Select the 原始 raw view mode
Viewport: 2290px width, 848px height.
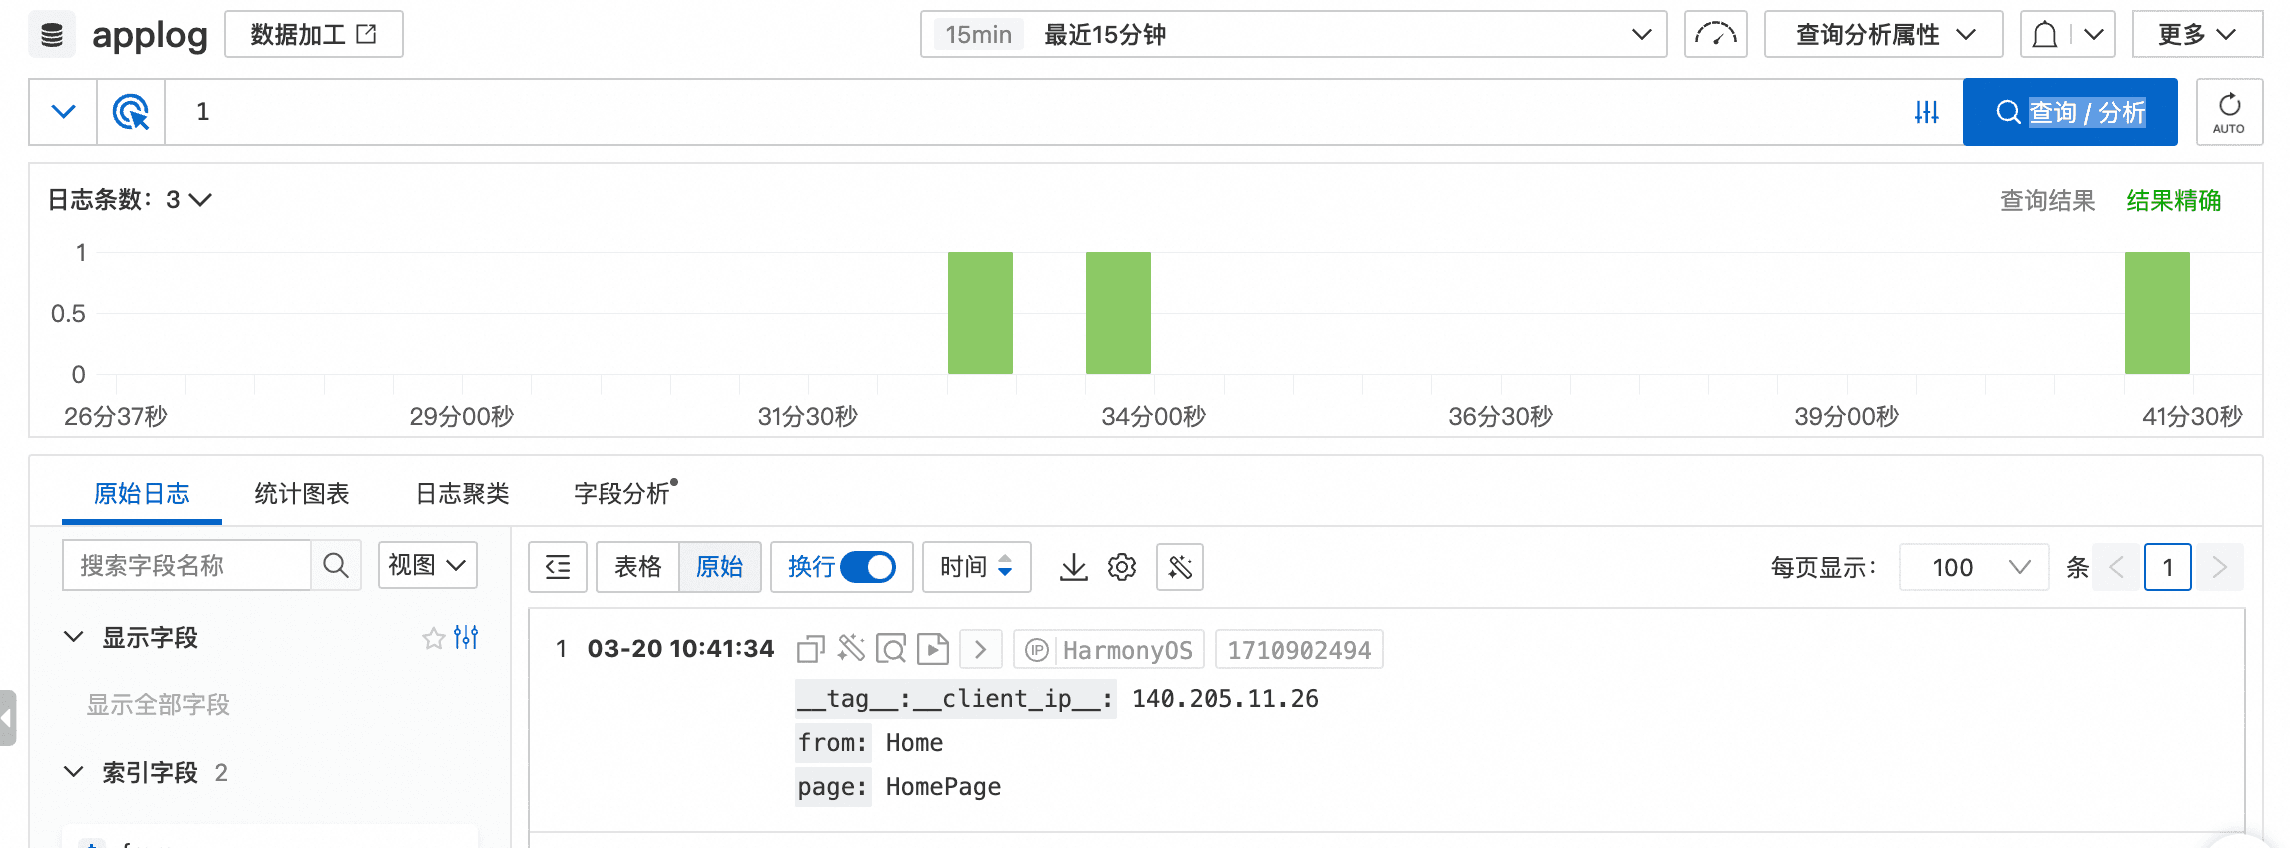pyautogui.click(x=720, y=567)
